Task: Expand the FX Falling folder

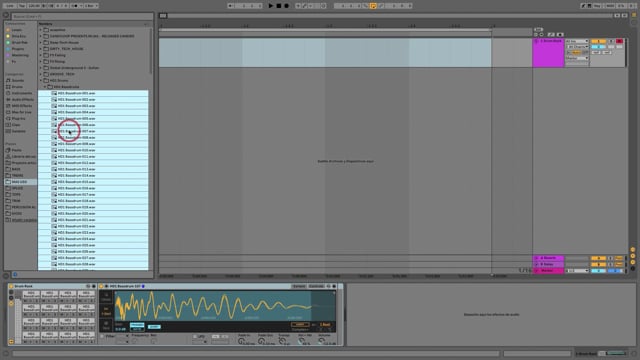Action: pos(41,55)
